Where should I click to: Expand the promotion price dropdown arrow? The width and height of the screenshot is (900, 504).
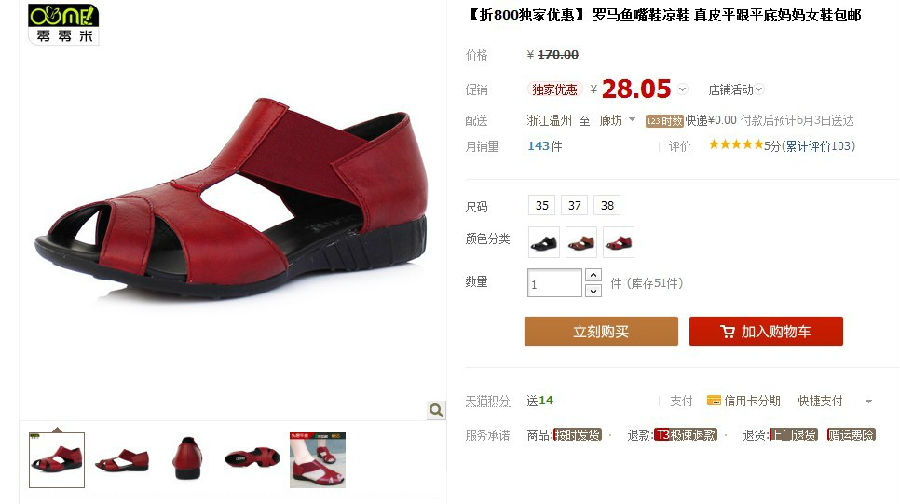(x=682, y=90)
